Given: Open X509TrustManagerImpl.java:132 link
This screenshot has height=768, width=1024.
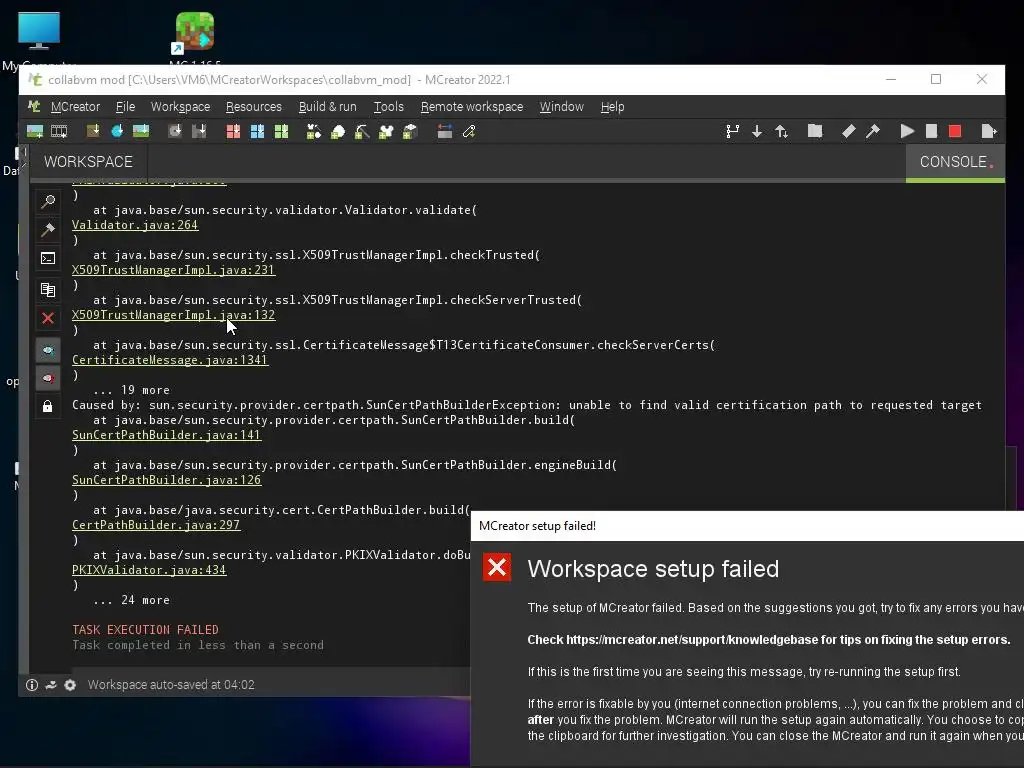Looking at the screenshot, I should point(174,315).
